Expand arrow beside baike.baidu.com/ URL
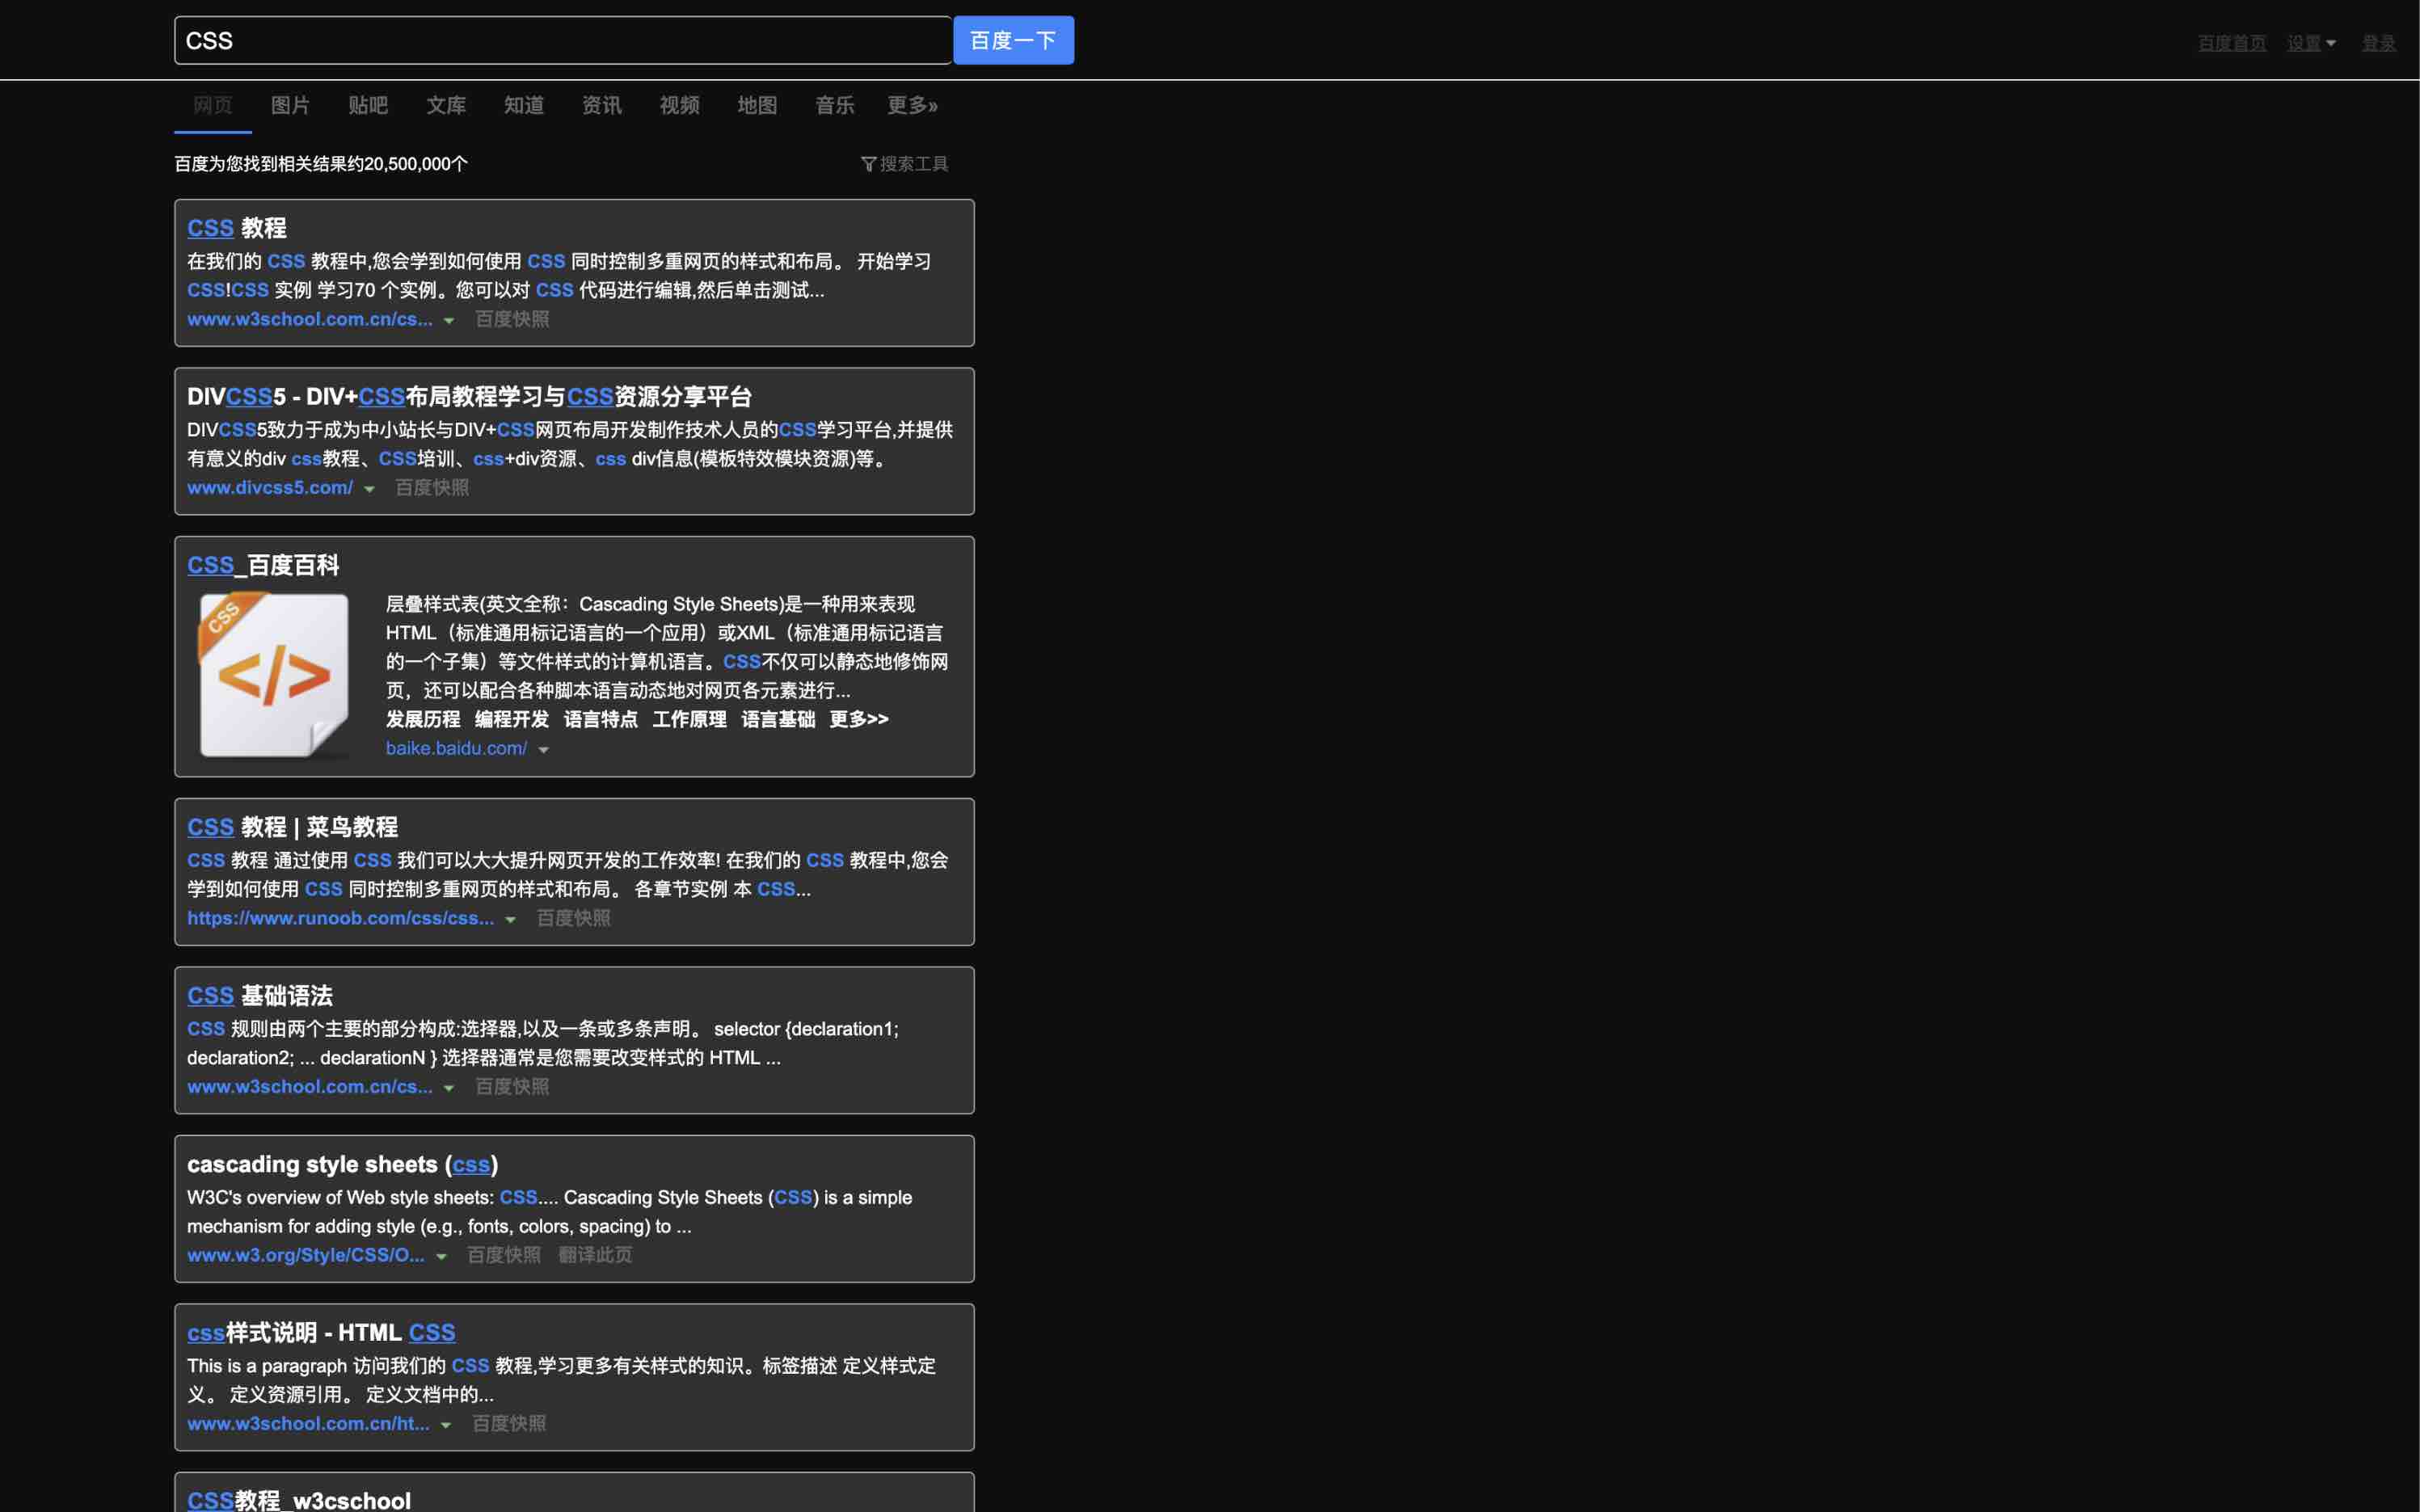 [543, 751]
